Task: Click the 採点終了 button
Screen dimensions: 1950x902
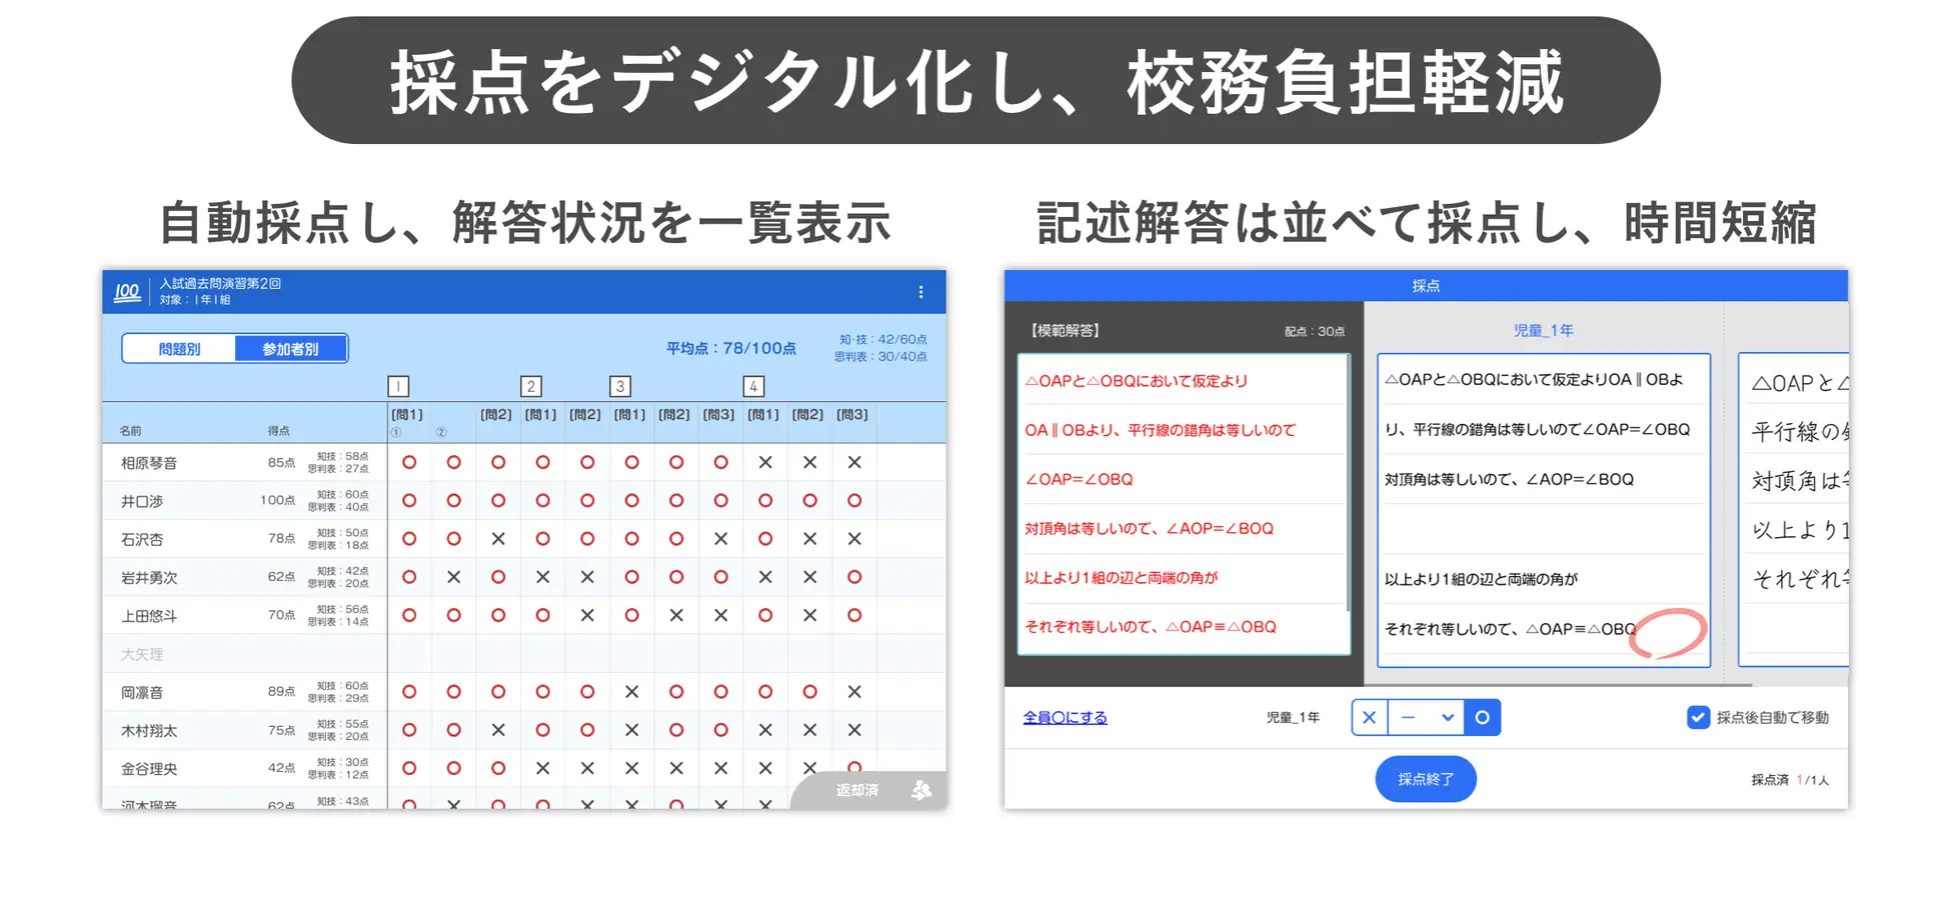Action: [x=1425, y=779]
